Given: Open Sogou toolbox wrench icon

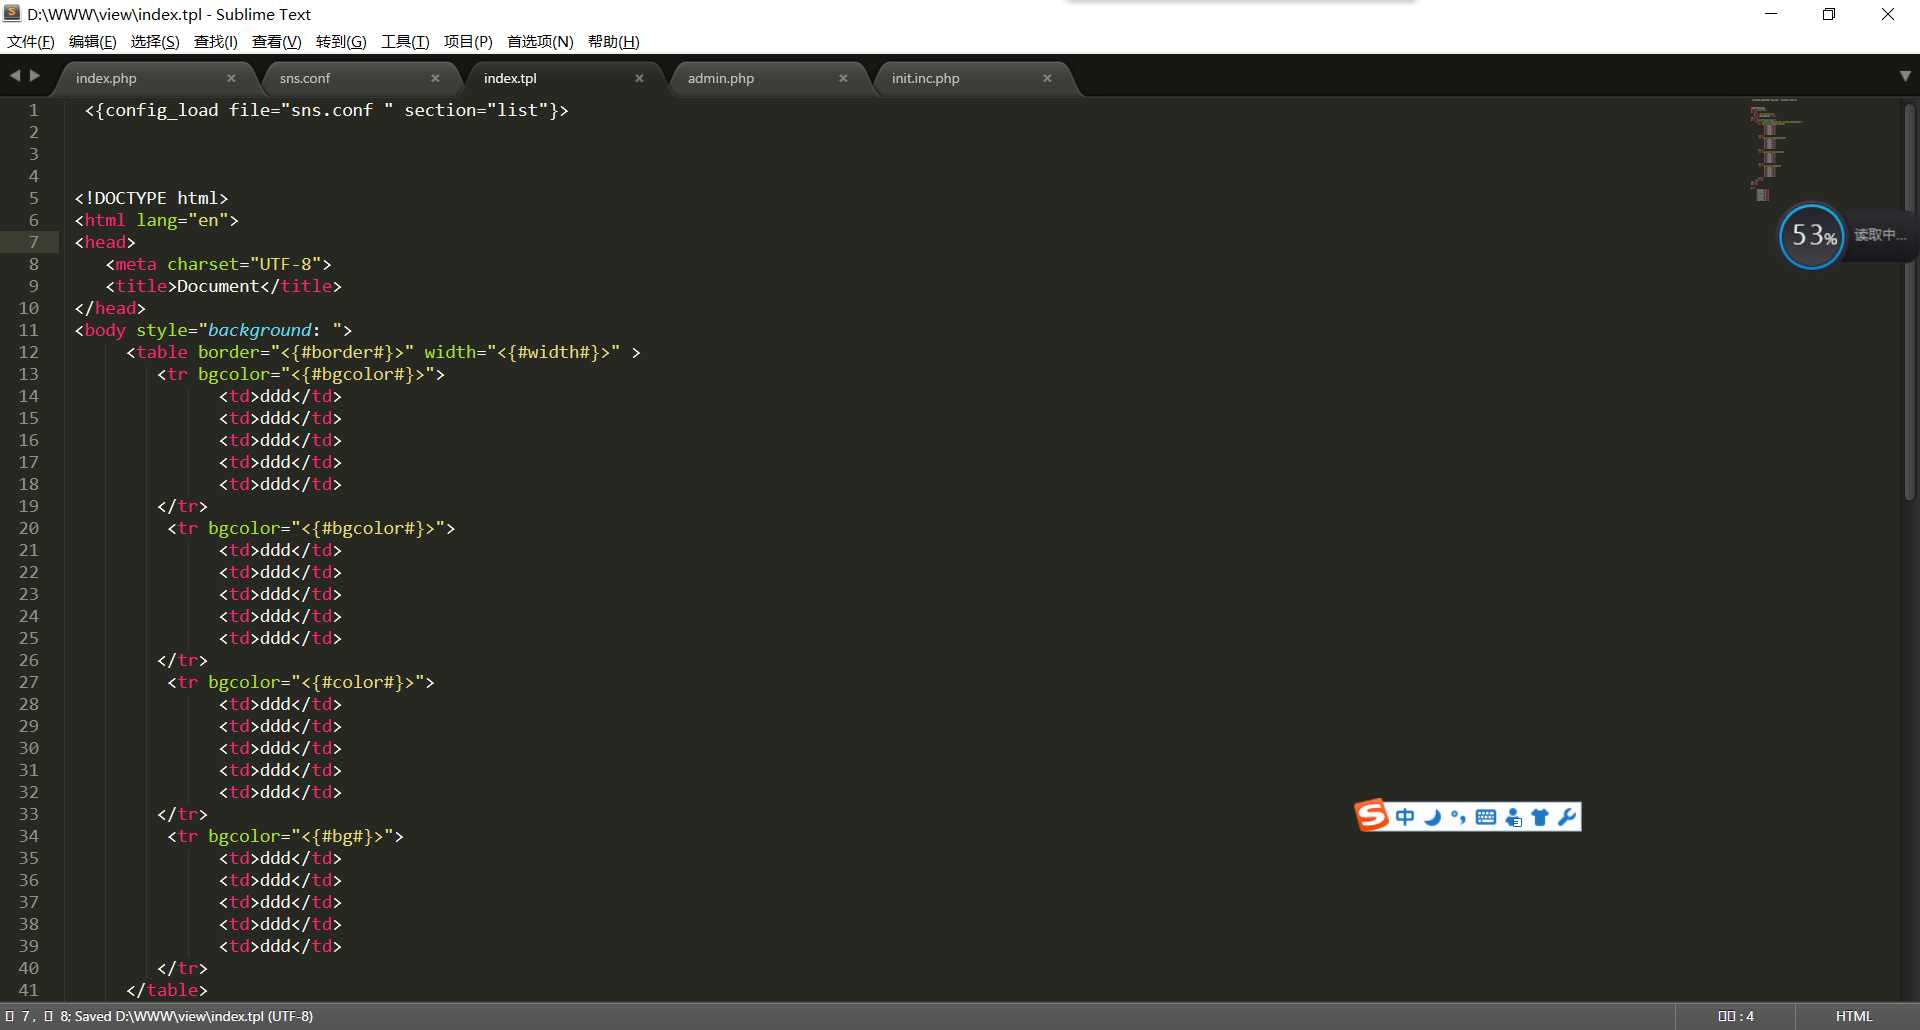Looking at the screenshot, I should point(1567,817).
